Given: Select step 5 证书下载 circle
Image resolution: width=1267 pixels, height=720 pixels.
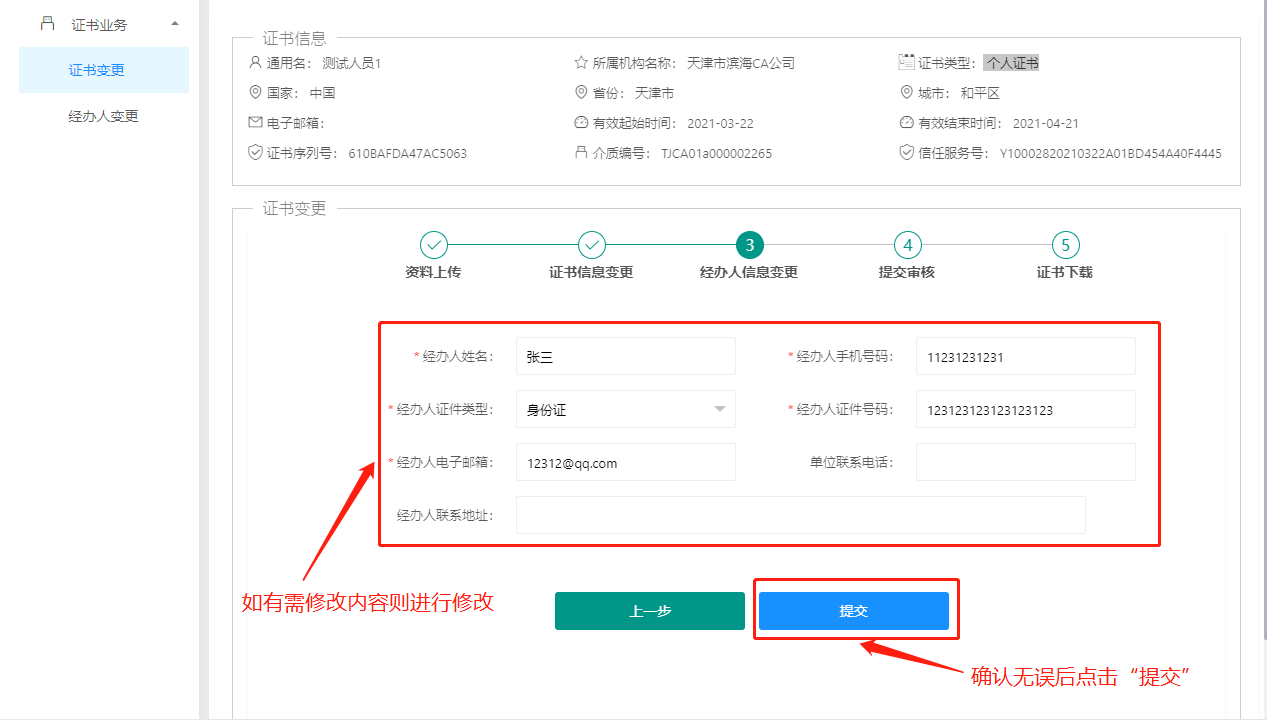Looking at the screenshot, I should pyautogui.click(x=1065, y=245).
